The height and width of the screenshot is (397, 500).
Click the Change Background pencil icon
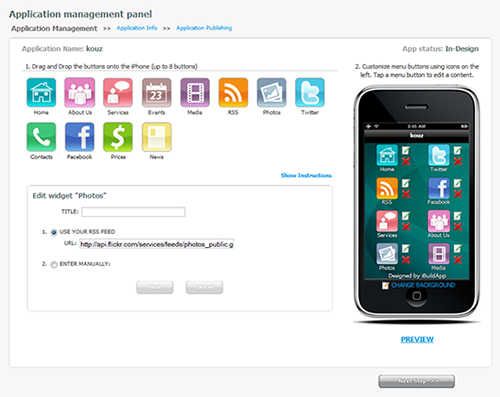(x=385, y=285)
